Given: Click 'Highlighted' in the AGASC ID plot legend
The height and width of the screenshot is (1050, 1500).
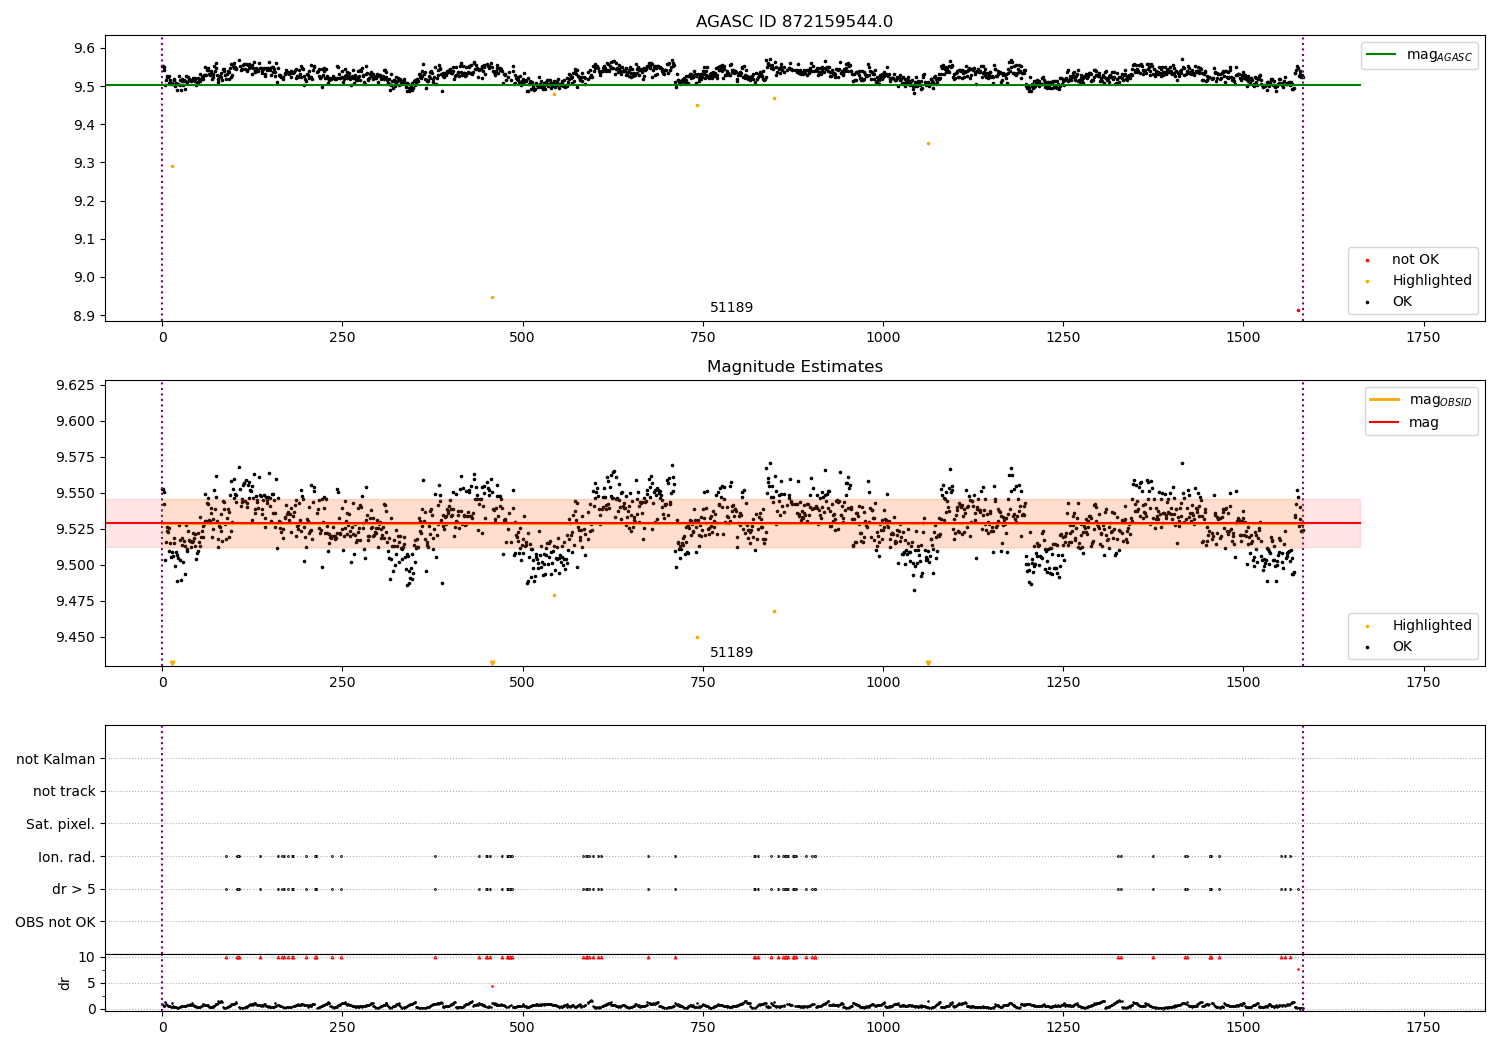Looking at the screenshot, I should click(x=1432, y=281).
